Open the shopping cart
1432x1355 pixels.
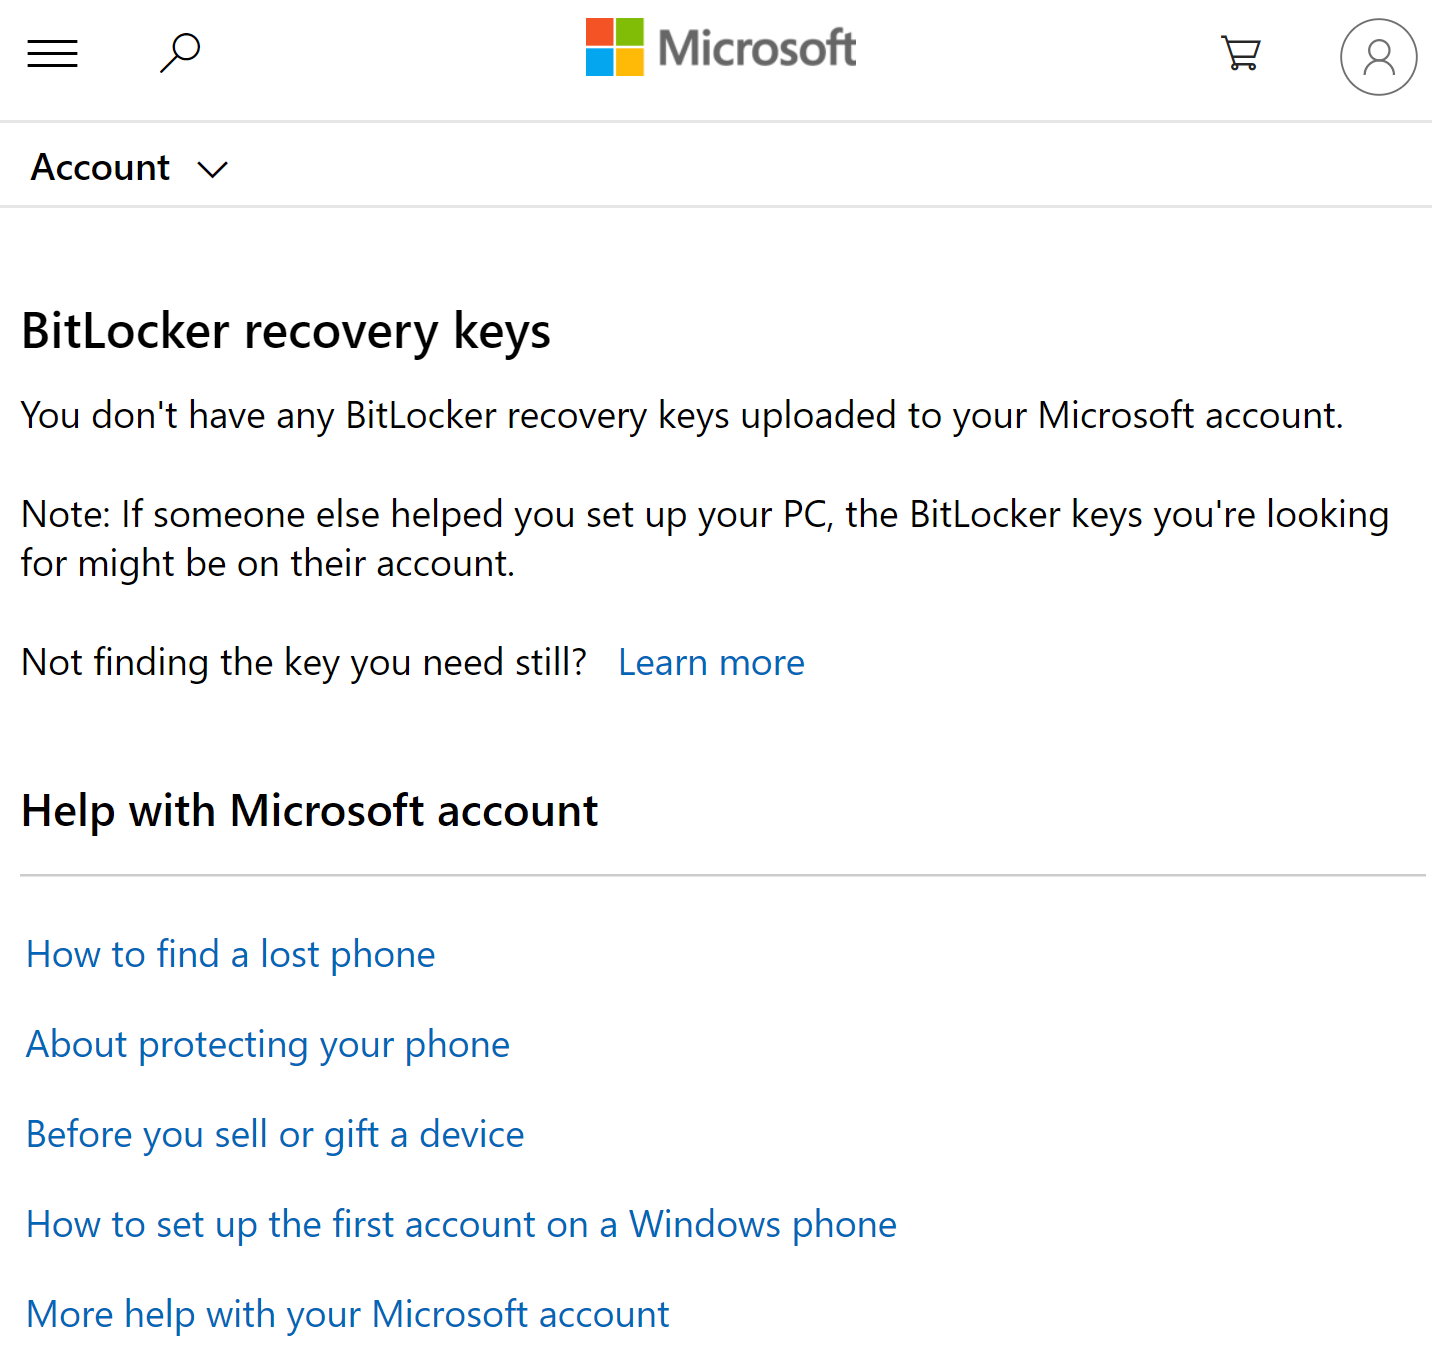point(1240,52)
